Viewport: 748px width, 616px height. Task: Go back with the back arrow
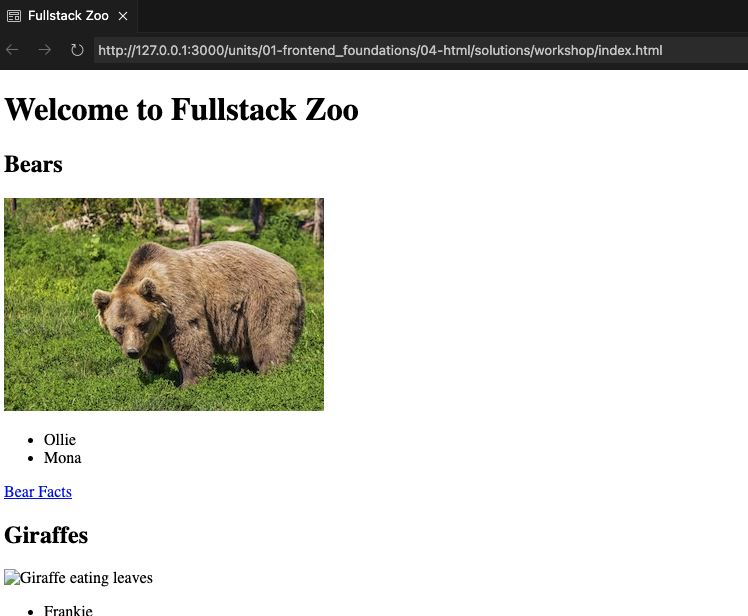tap(13, 50)
